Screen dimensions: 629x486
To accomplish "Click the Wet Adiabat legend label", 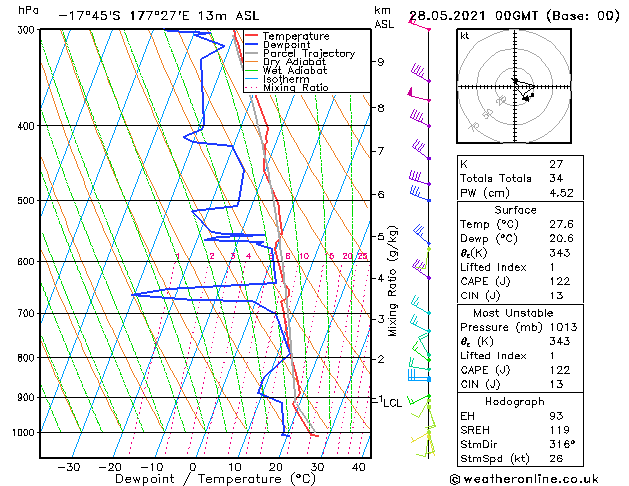I will tap(295, 70).
